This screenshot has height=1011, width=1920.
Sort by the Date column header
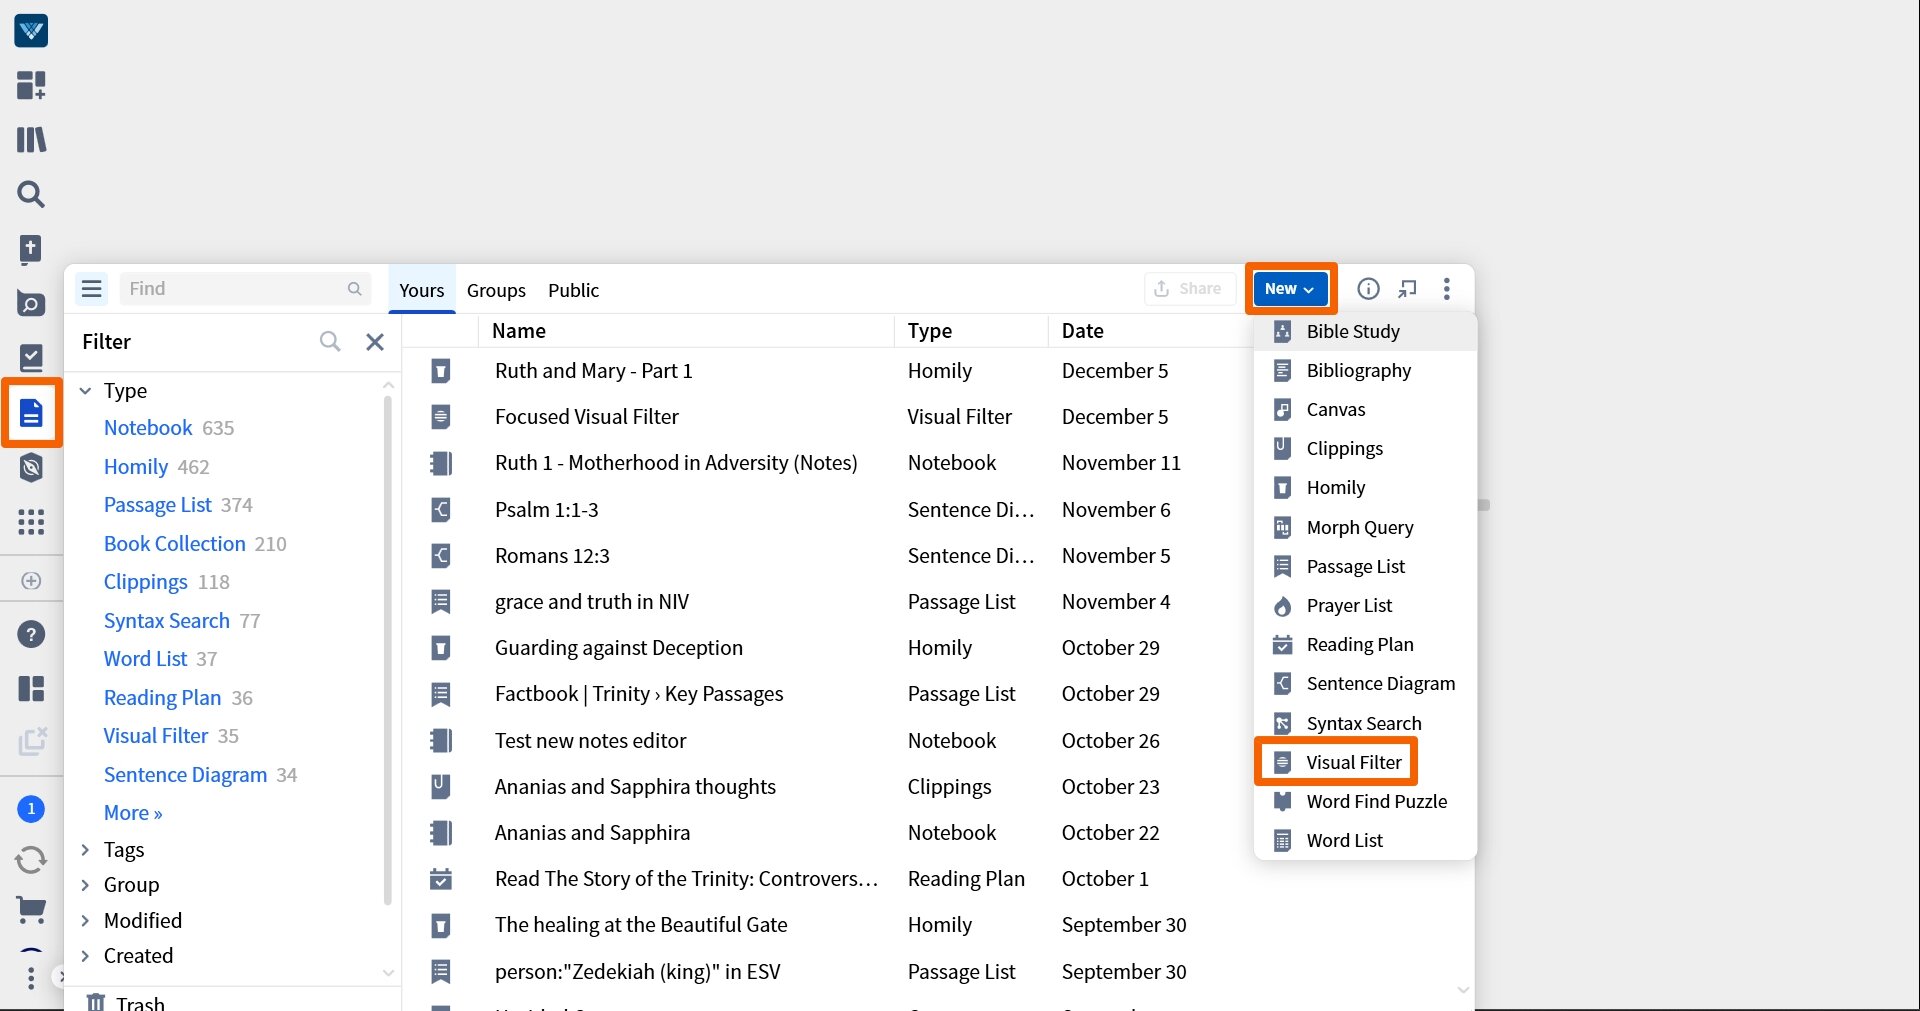(x=1083, y=331)
